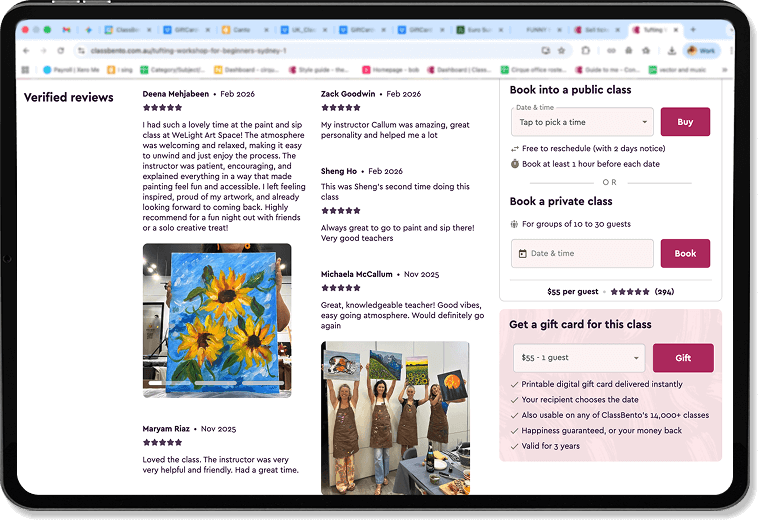Click the Book button

tap(685, 253)
